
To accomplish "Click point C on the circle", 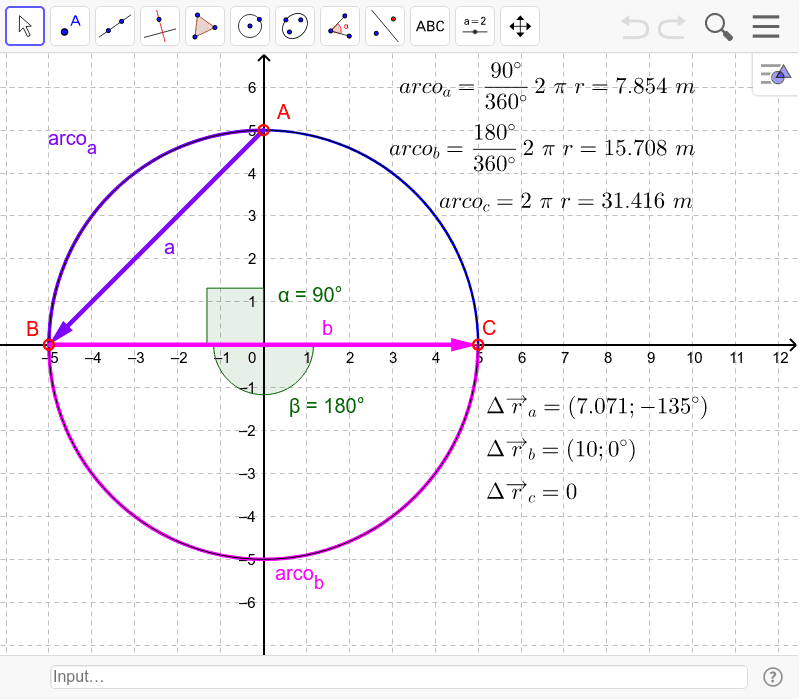I will click(x=478, y=345).
